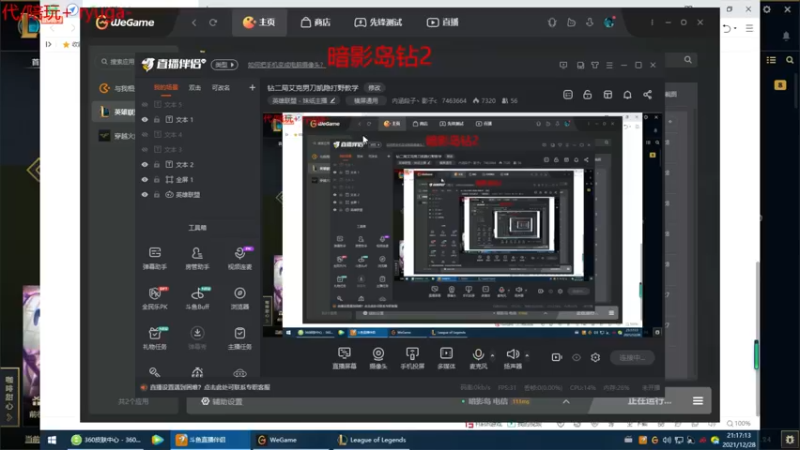The width and height of the screenshot is (800, 450).
Task: Show the hidden 文本 3 layer
Action: click(145, 149)
